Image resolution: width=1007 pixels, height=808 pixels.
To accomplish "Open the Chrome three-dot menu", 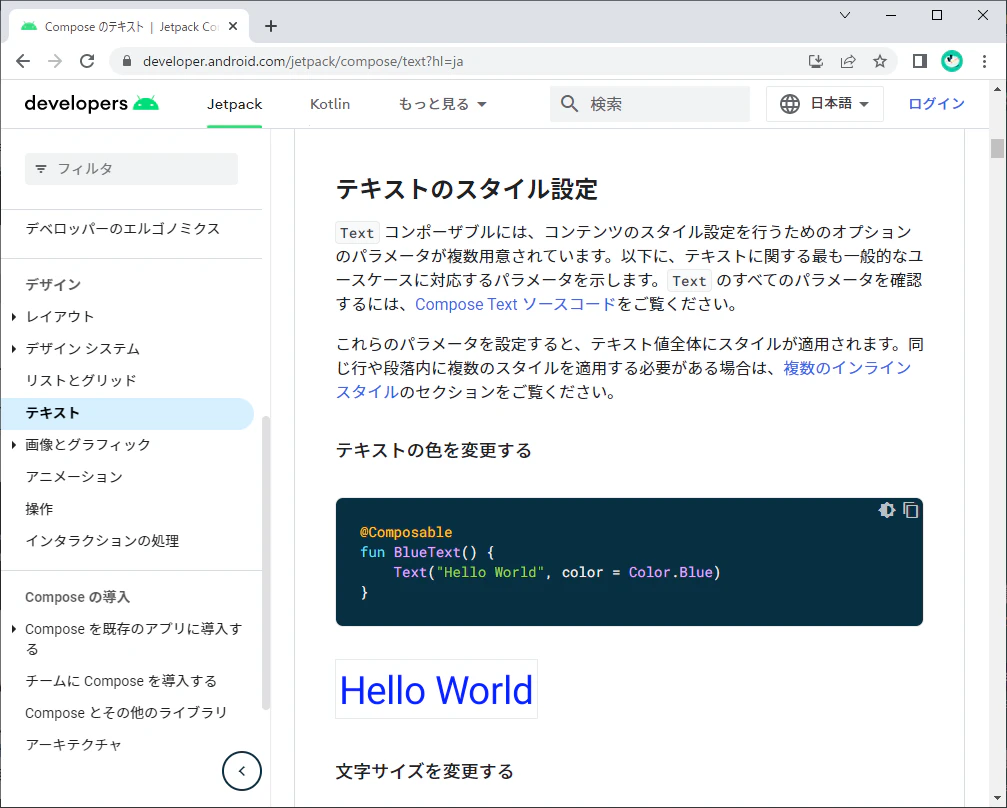I will point(985,61).
